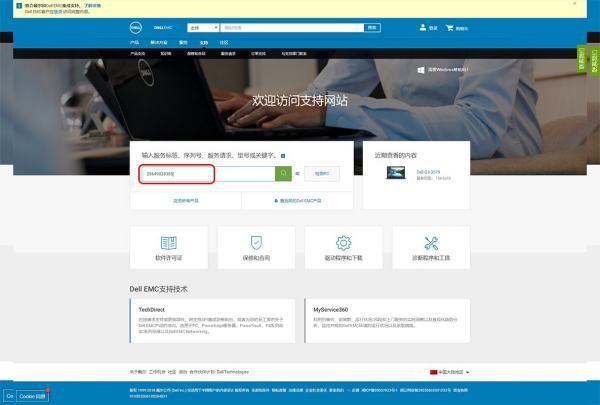This screenshot has height=405, width=600.
Task: Click the green search magnifier button
Action: [x=283, y=174]
